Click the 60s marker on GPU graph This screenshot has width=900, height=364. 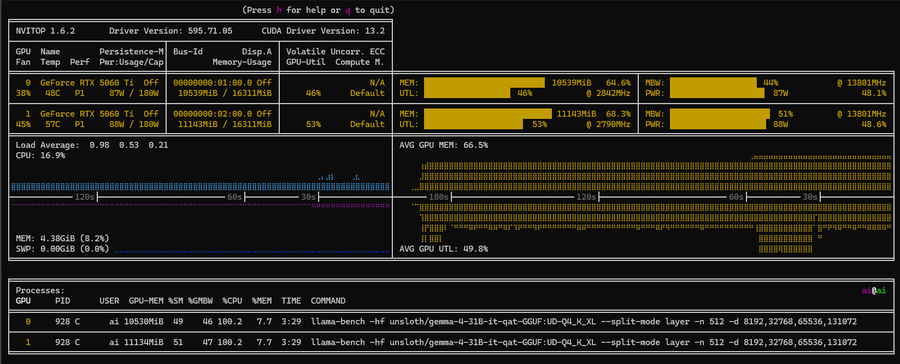click(736, 196)
